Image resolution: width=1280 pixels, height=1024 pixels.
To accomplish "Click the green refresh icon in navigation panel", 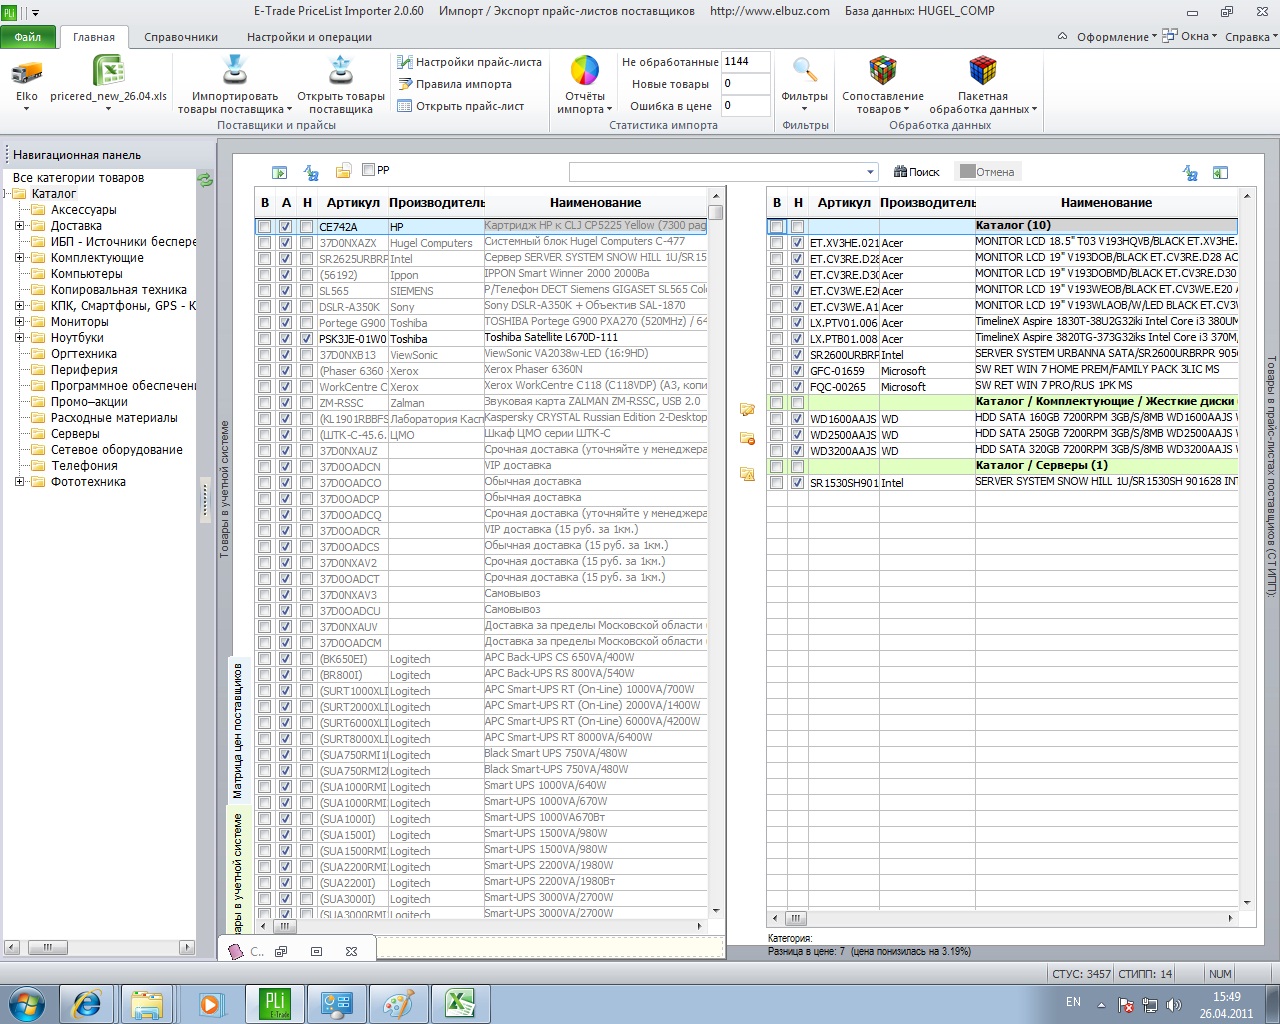I will point(205,180).
